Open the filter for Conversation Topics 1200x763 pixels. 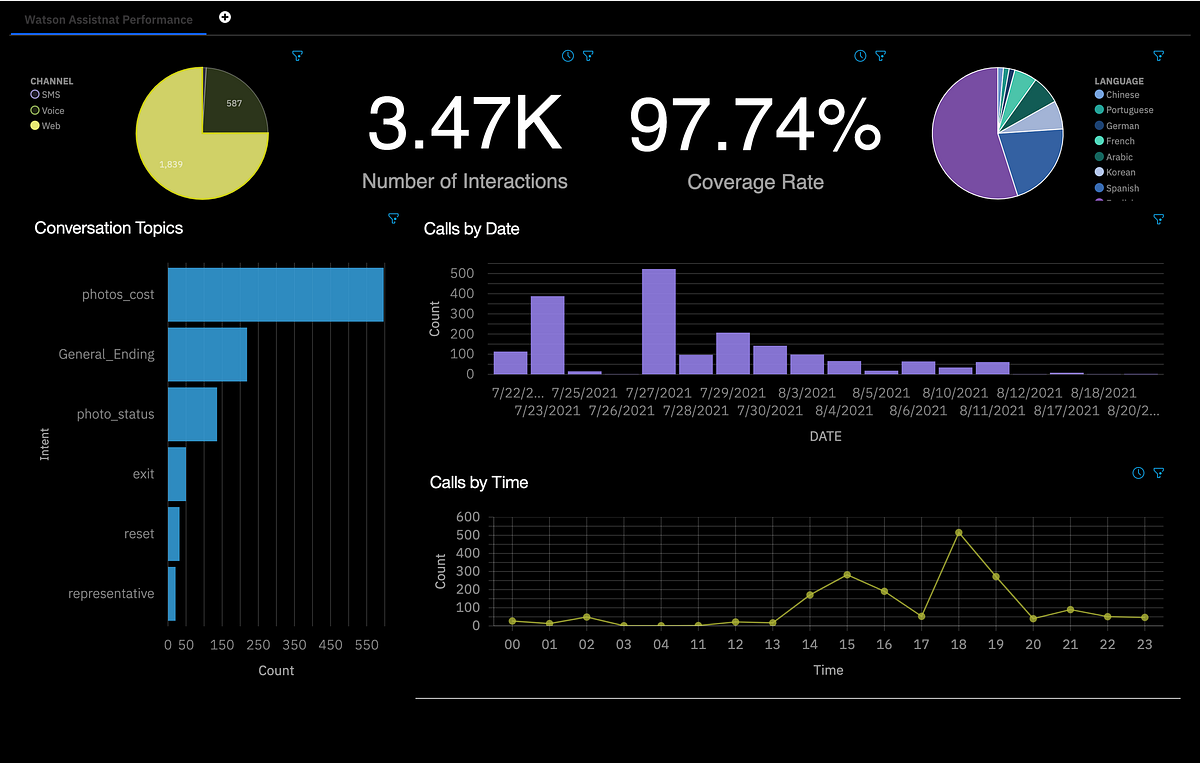point(393,218)
